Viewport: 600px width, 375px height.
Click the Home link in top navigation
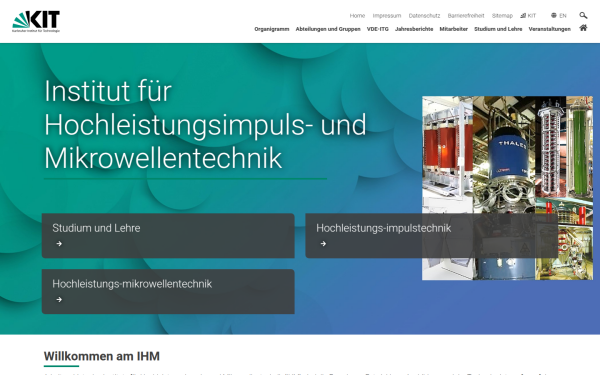pyautogui.click(x=357, y=16)
